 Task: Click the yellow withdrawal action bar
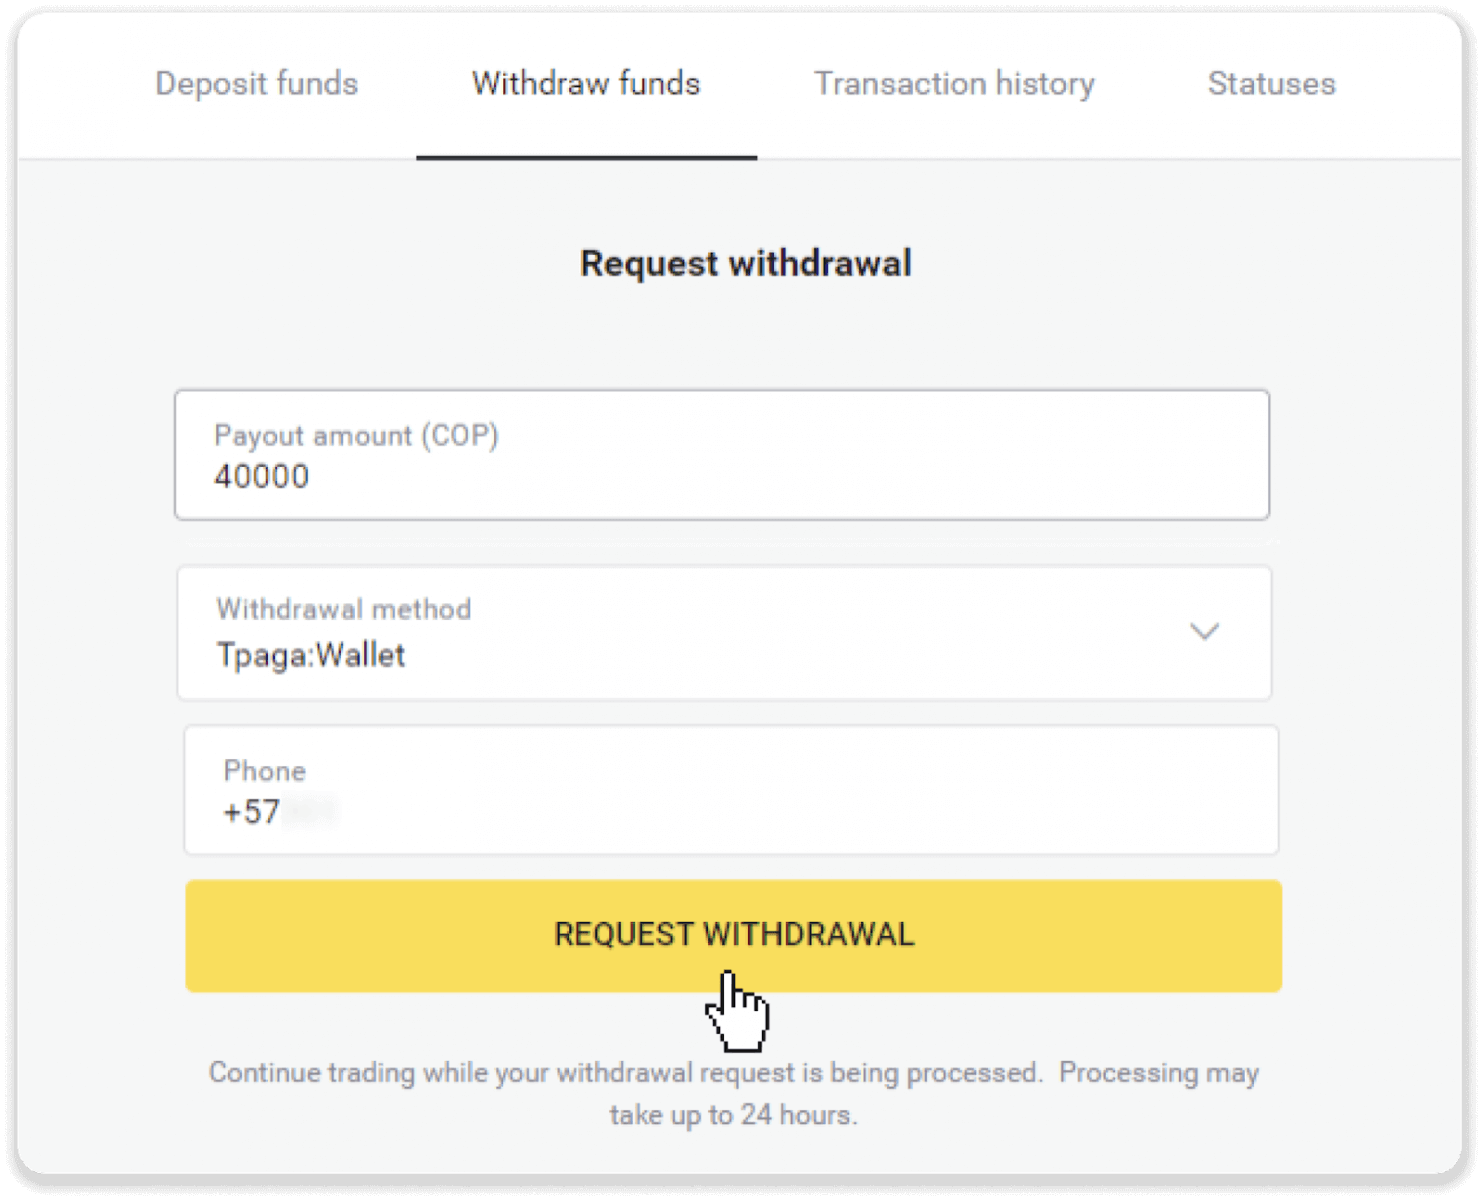[733, 935]
